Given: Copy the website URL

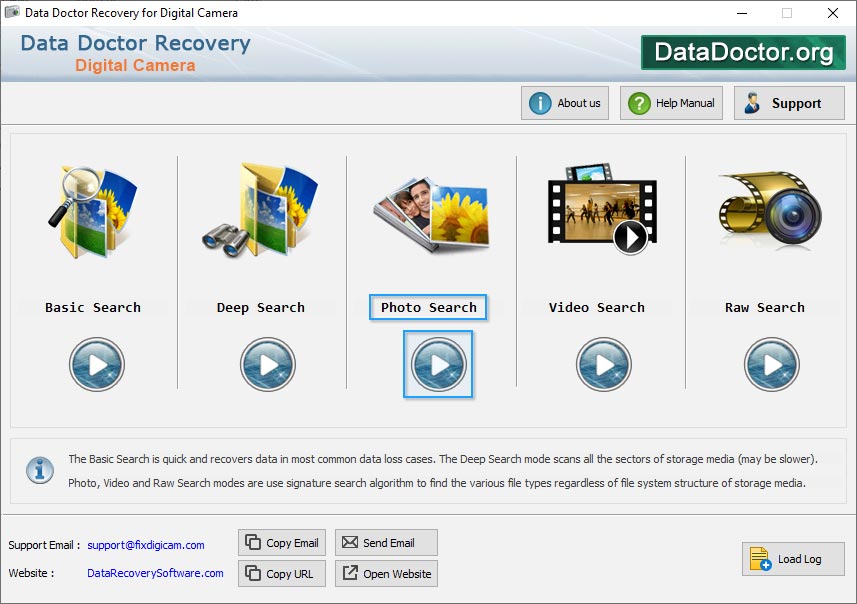Looking at the screenshot, I should [x=282, y=573].
